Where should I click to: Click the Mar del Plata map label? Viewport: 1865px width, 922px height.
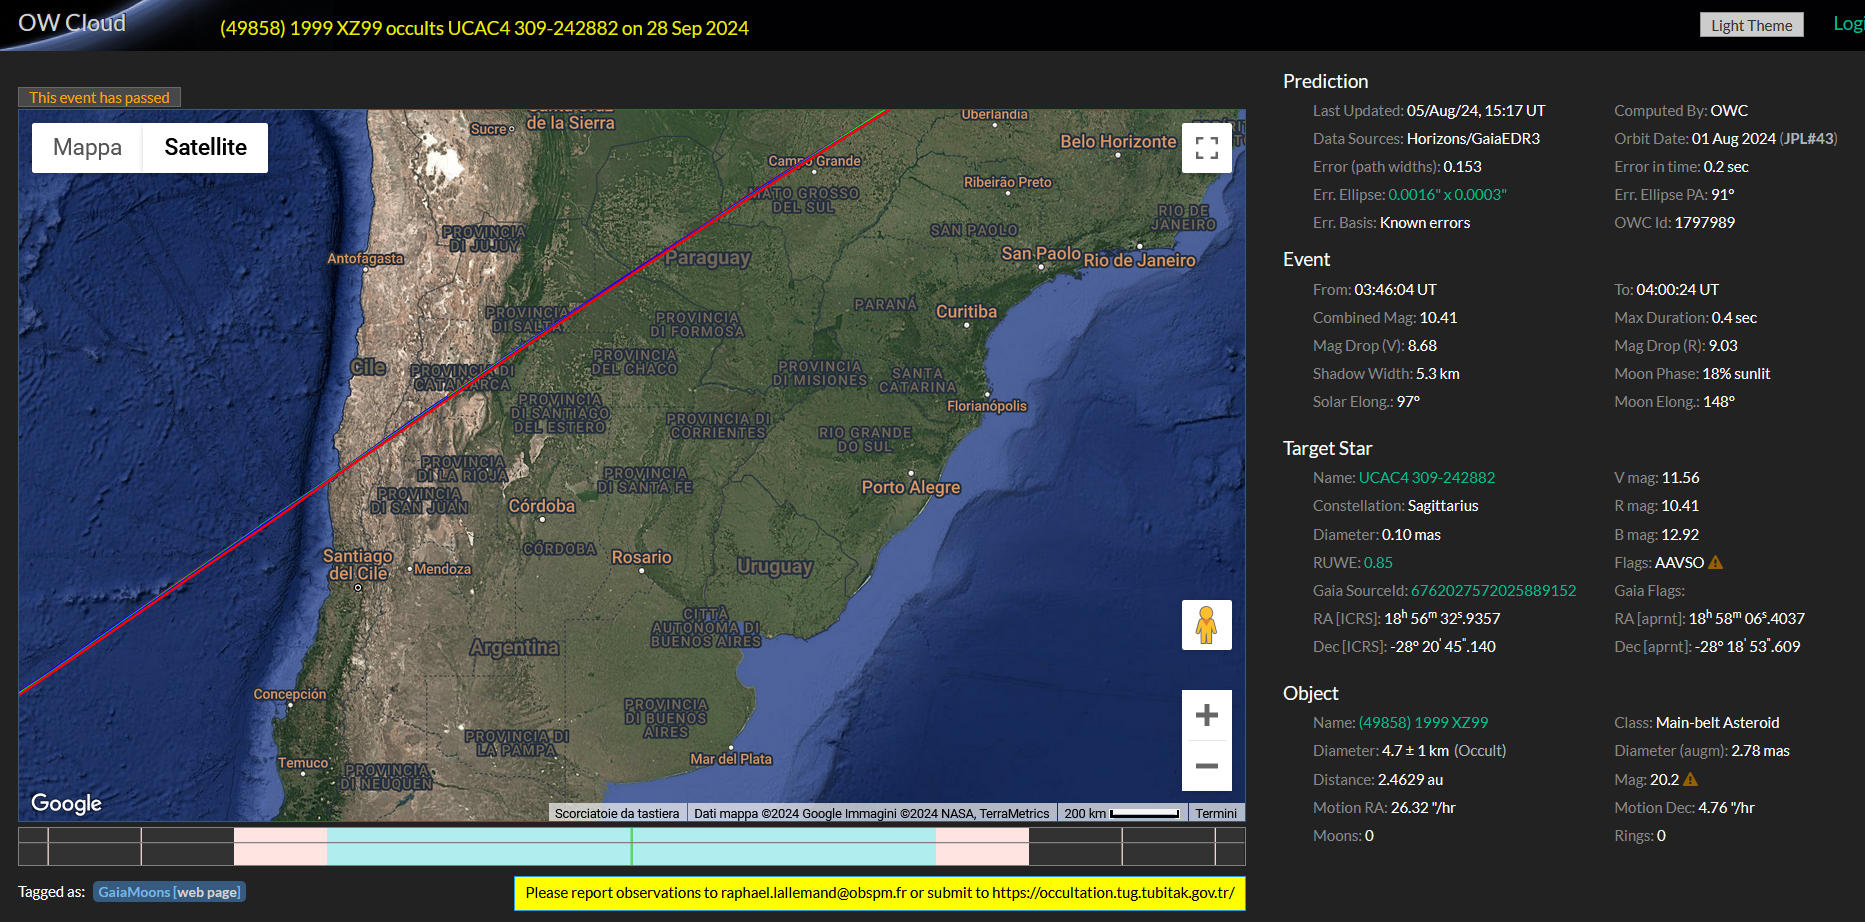[731, 759]
